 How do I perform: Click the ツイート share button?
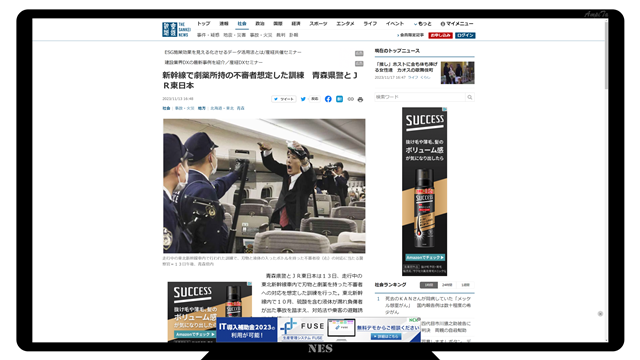(x=284, y=99)
